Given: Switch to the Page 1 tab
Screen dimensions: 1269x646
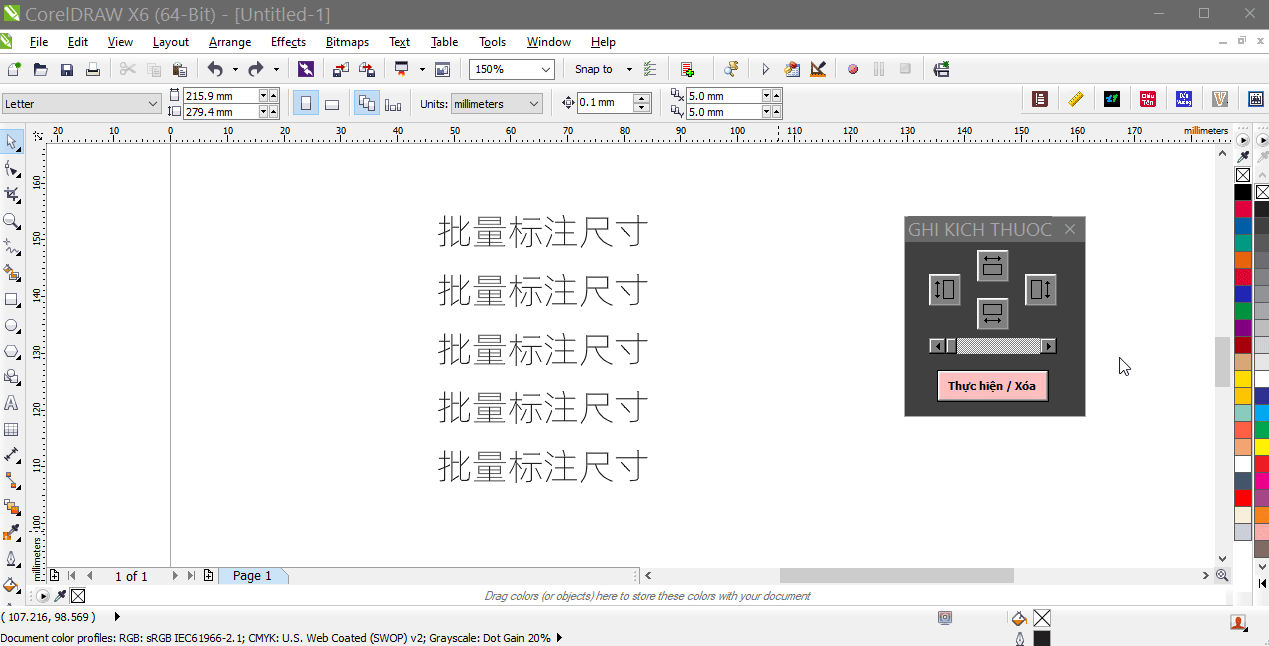Looking at the screenshot, I should tap(252, 576).
